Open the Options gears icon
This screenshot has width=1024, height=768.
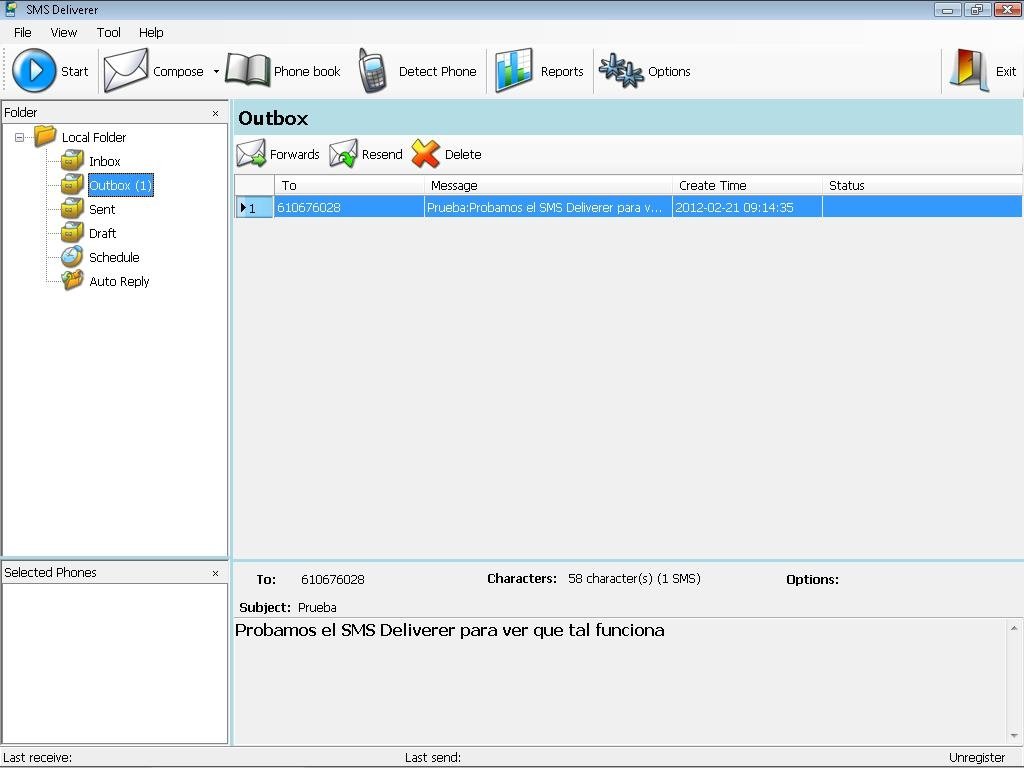pyautogui.click(x=621, y=71)
